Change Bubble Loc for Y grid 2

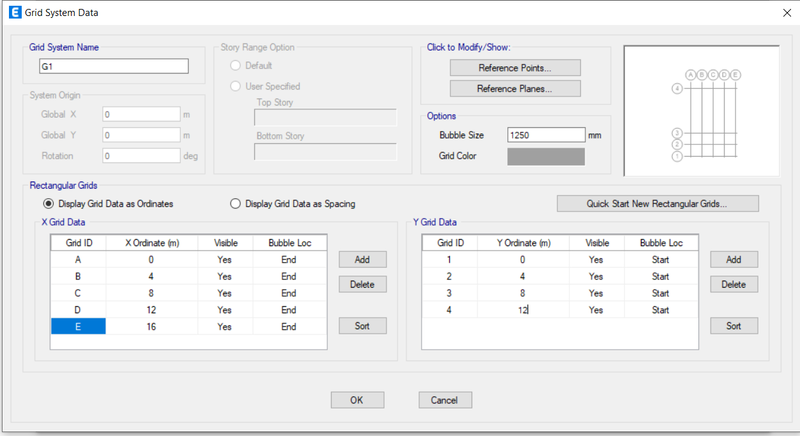click(660, 276)
